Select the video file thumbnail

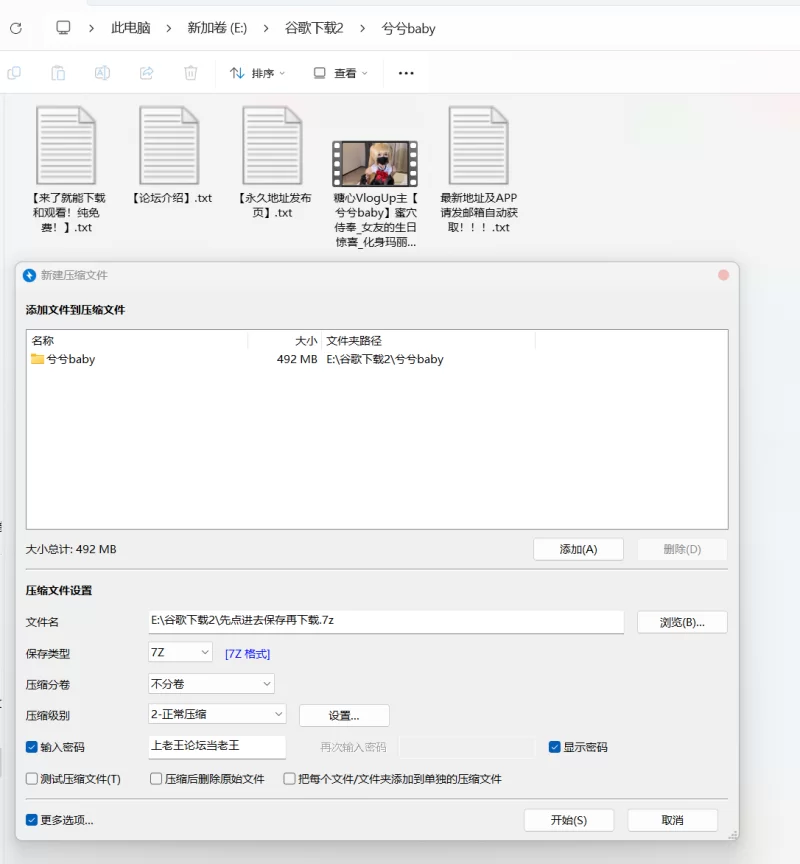click(375, 164)
